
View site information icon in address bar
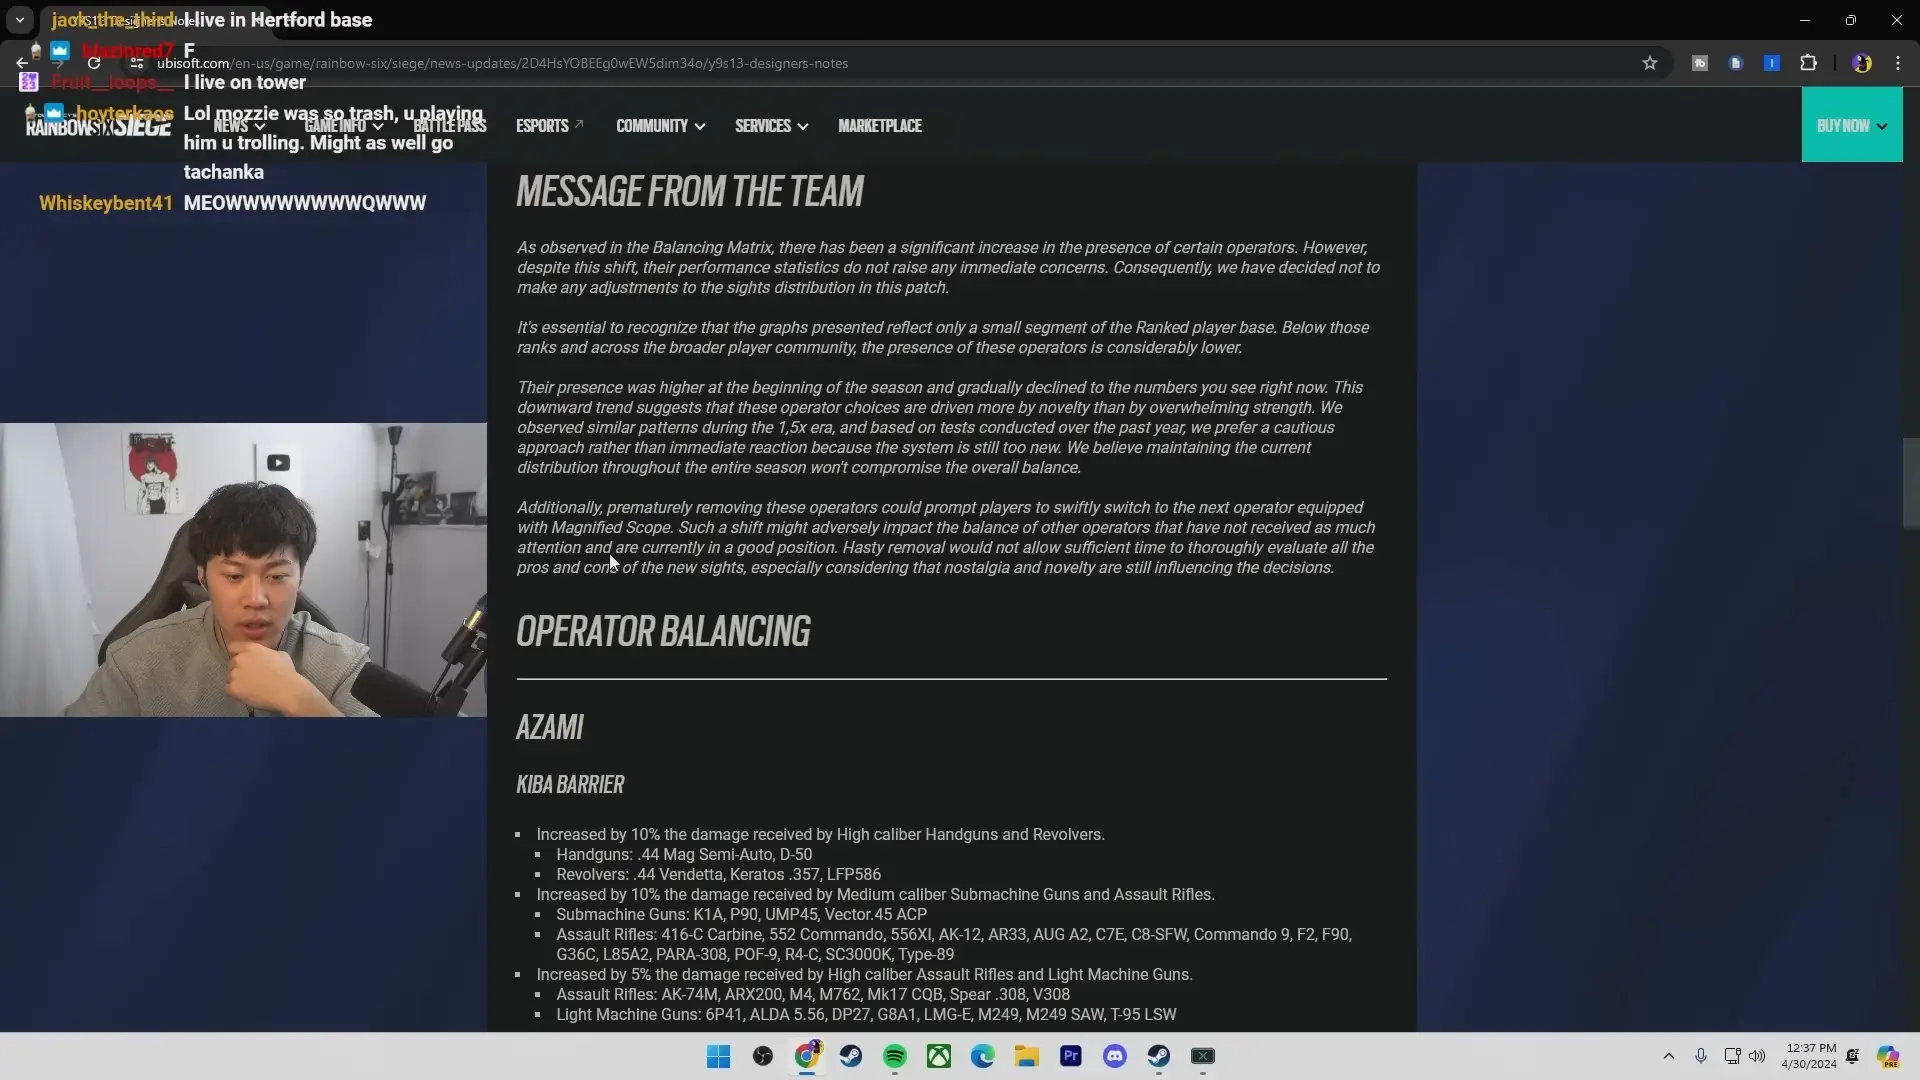(x=137, y=63)
